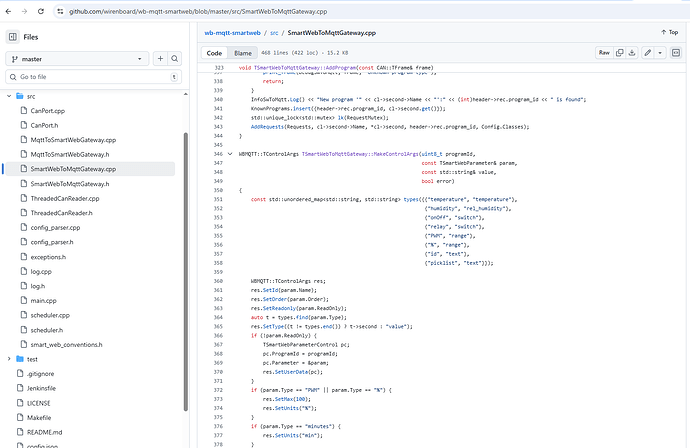Open main.cpp in the file tree
This screenshot has width=690, height=448.
(x=43, y=301)
